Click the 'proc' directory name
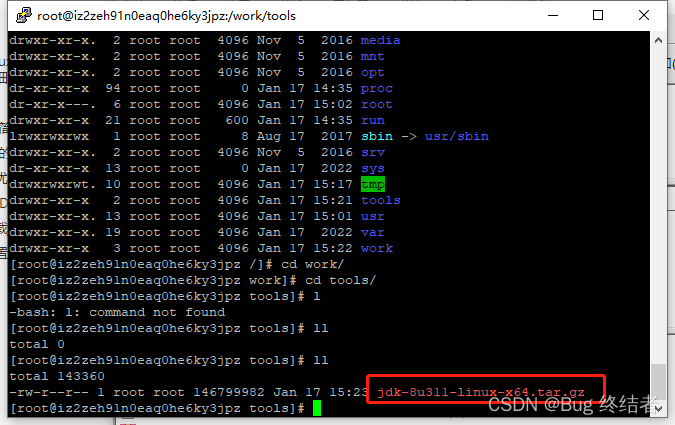 (377, 89)
